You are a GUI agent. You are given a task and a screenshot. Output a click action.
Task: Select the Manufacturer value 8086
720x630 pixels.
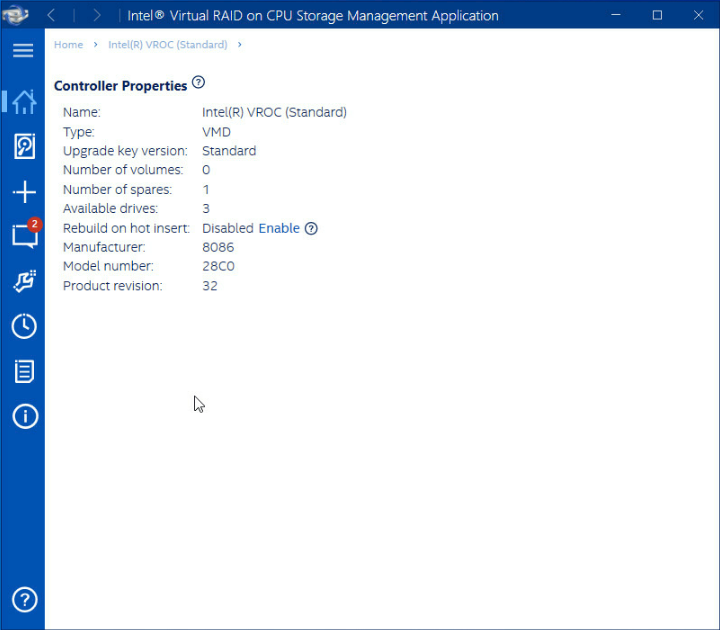(x=218, y=247)
